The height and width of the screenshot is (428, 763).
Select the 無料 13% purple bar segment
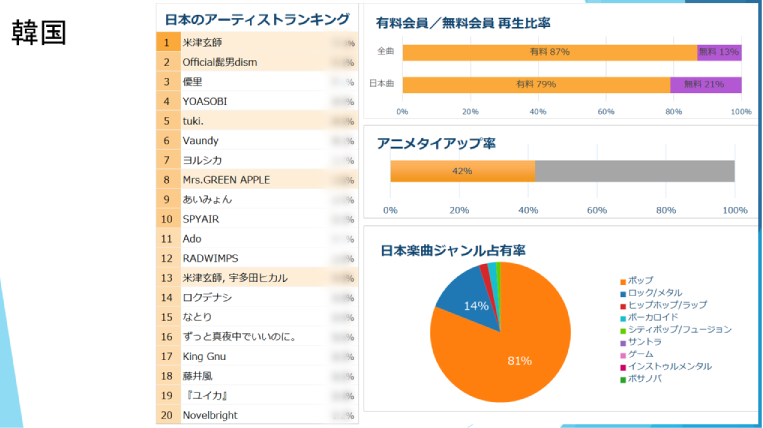point(719,52)
